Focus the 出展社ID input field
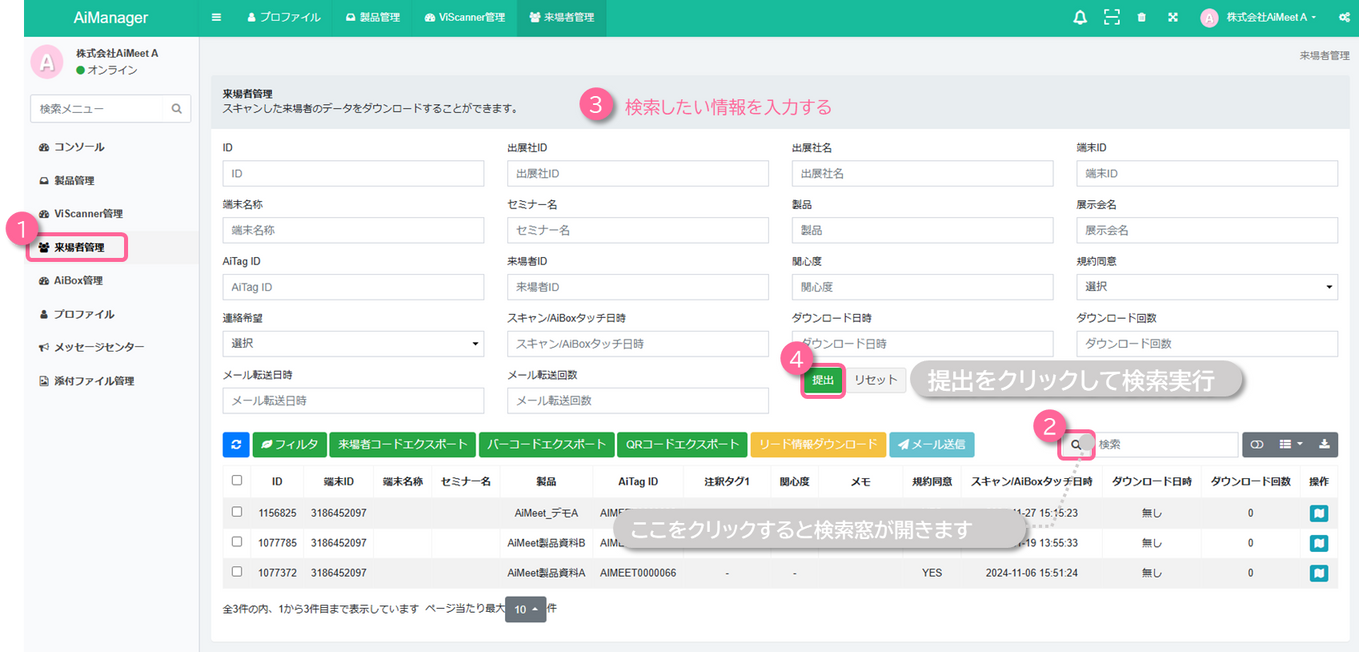 pyautogui.click(x=638, y=173)
